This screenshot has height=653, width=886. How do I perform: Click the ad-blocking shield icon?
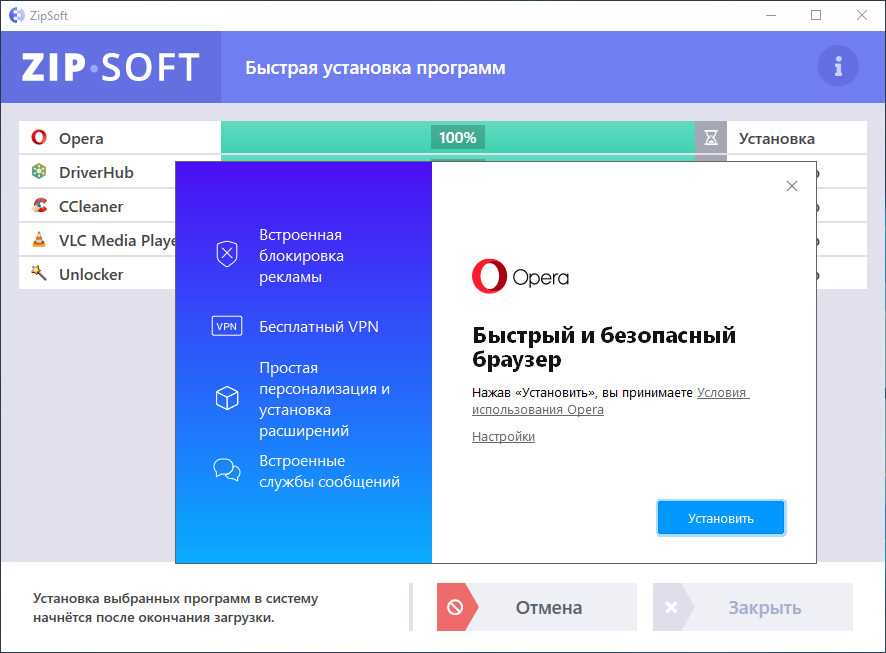[227, 254]
